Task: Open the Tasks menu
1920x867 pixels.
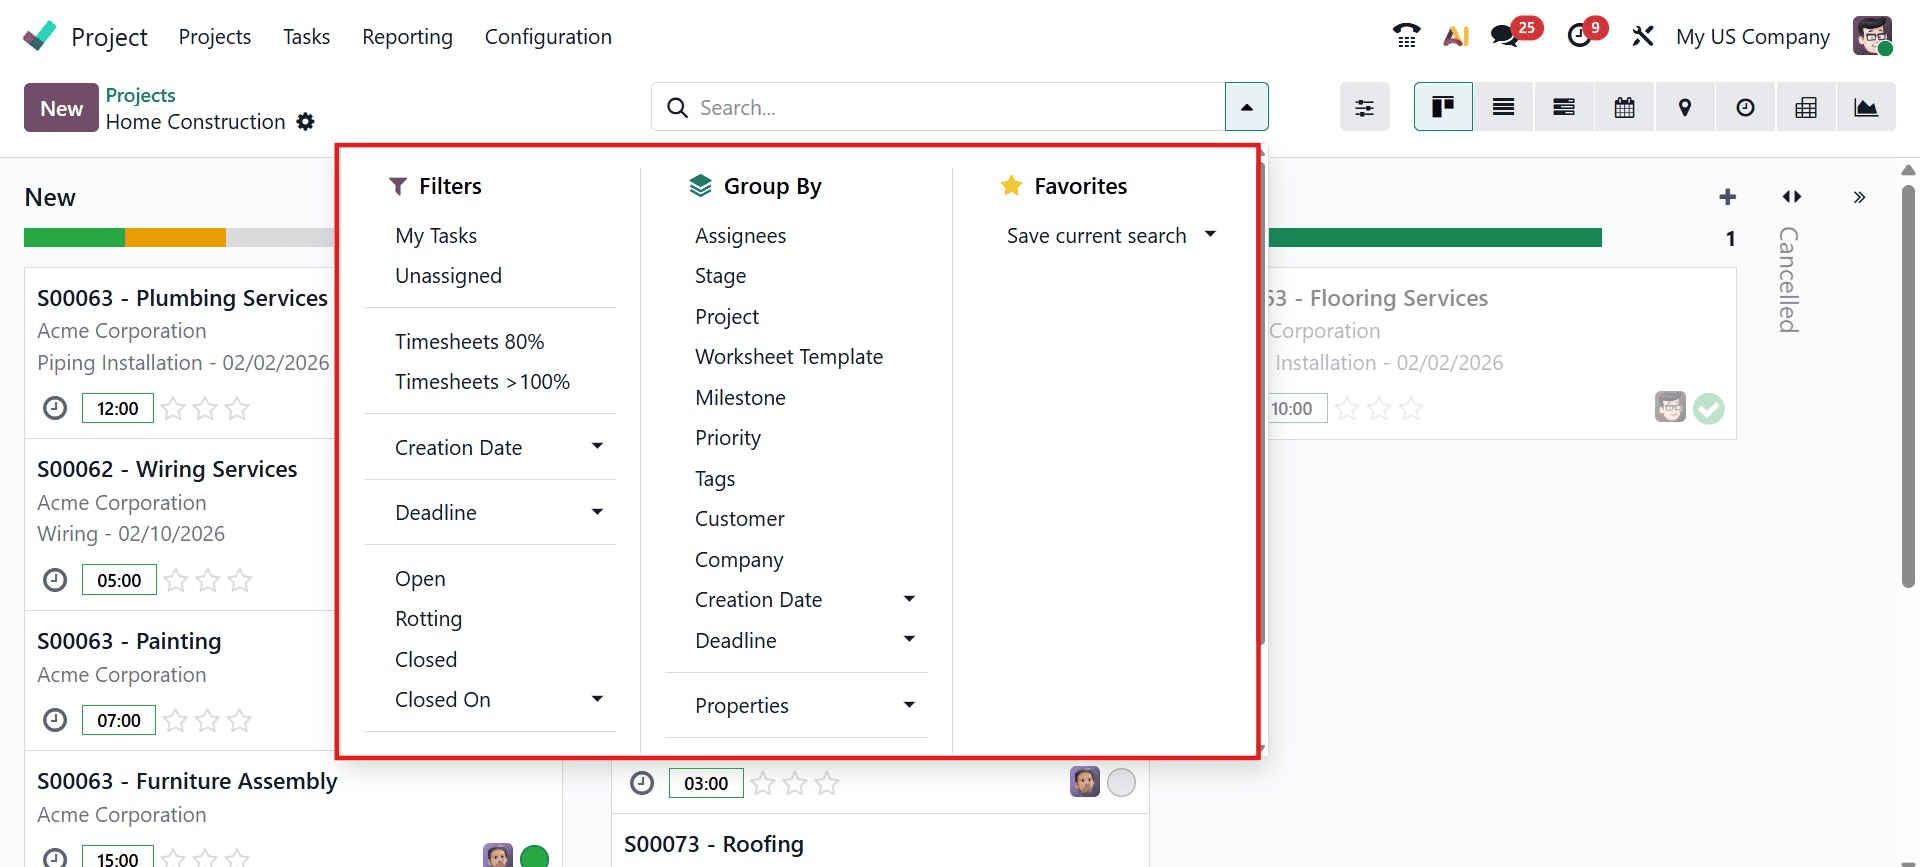Action: [x=306, y=37]
